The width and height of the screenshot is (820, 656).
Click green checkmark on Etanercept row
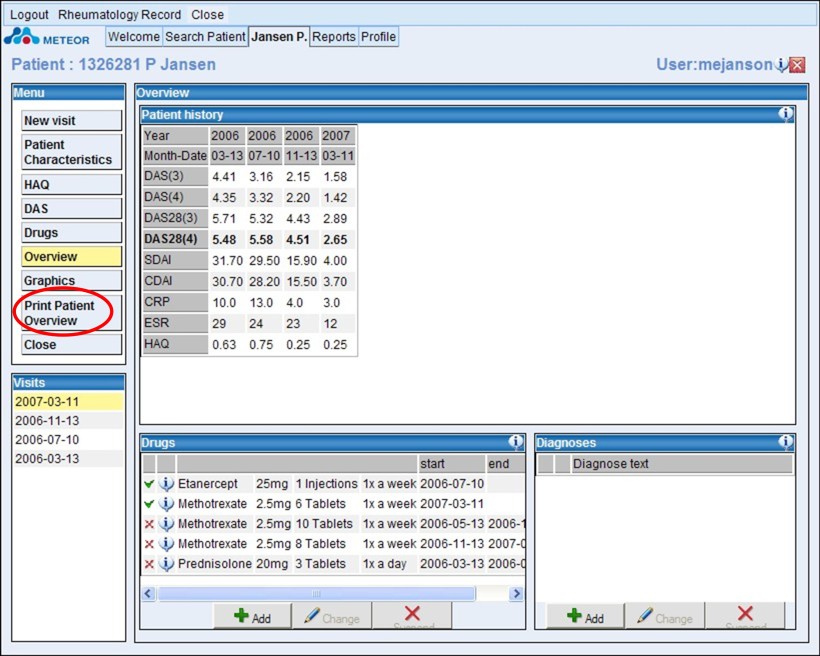[x=149, y=484]
